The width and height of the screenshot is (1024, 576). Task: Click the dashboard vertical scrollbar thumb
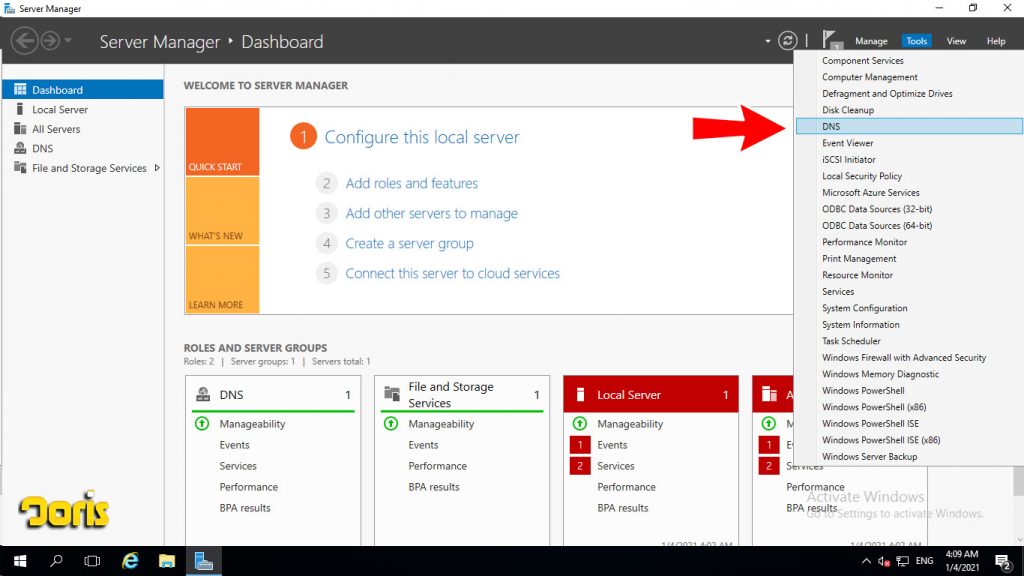(x=1018, y=481)
